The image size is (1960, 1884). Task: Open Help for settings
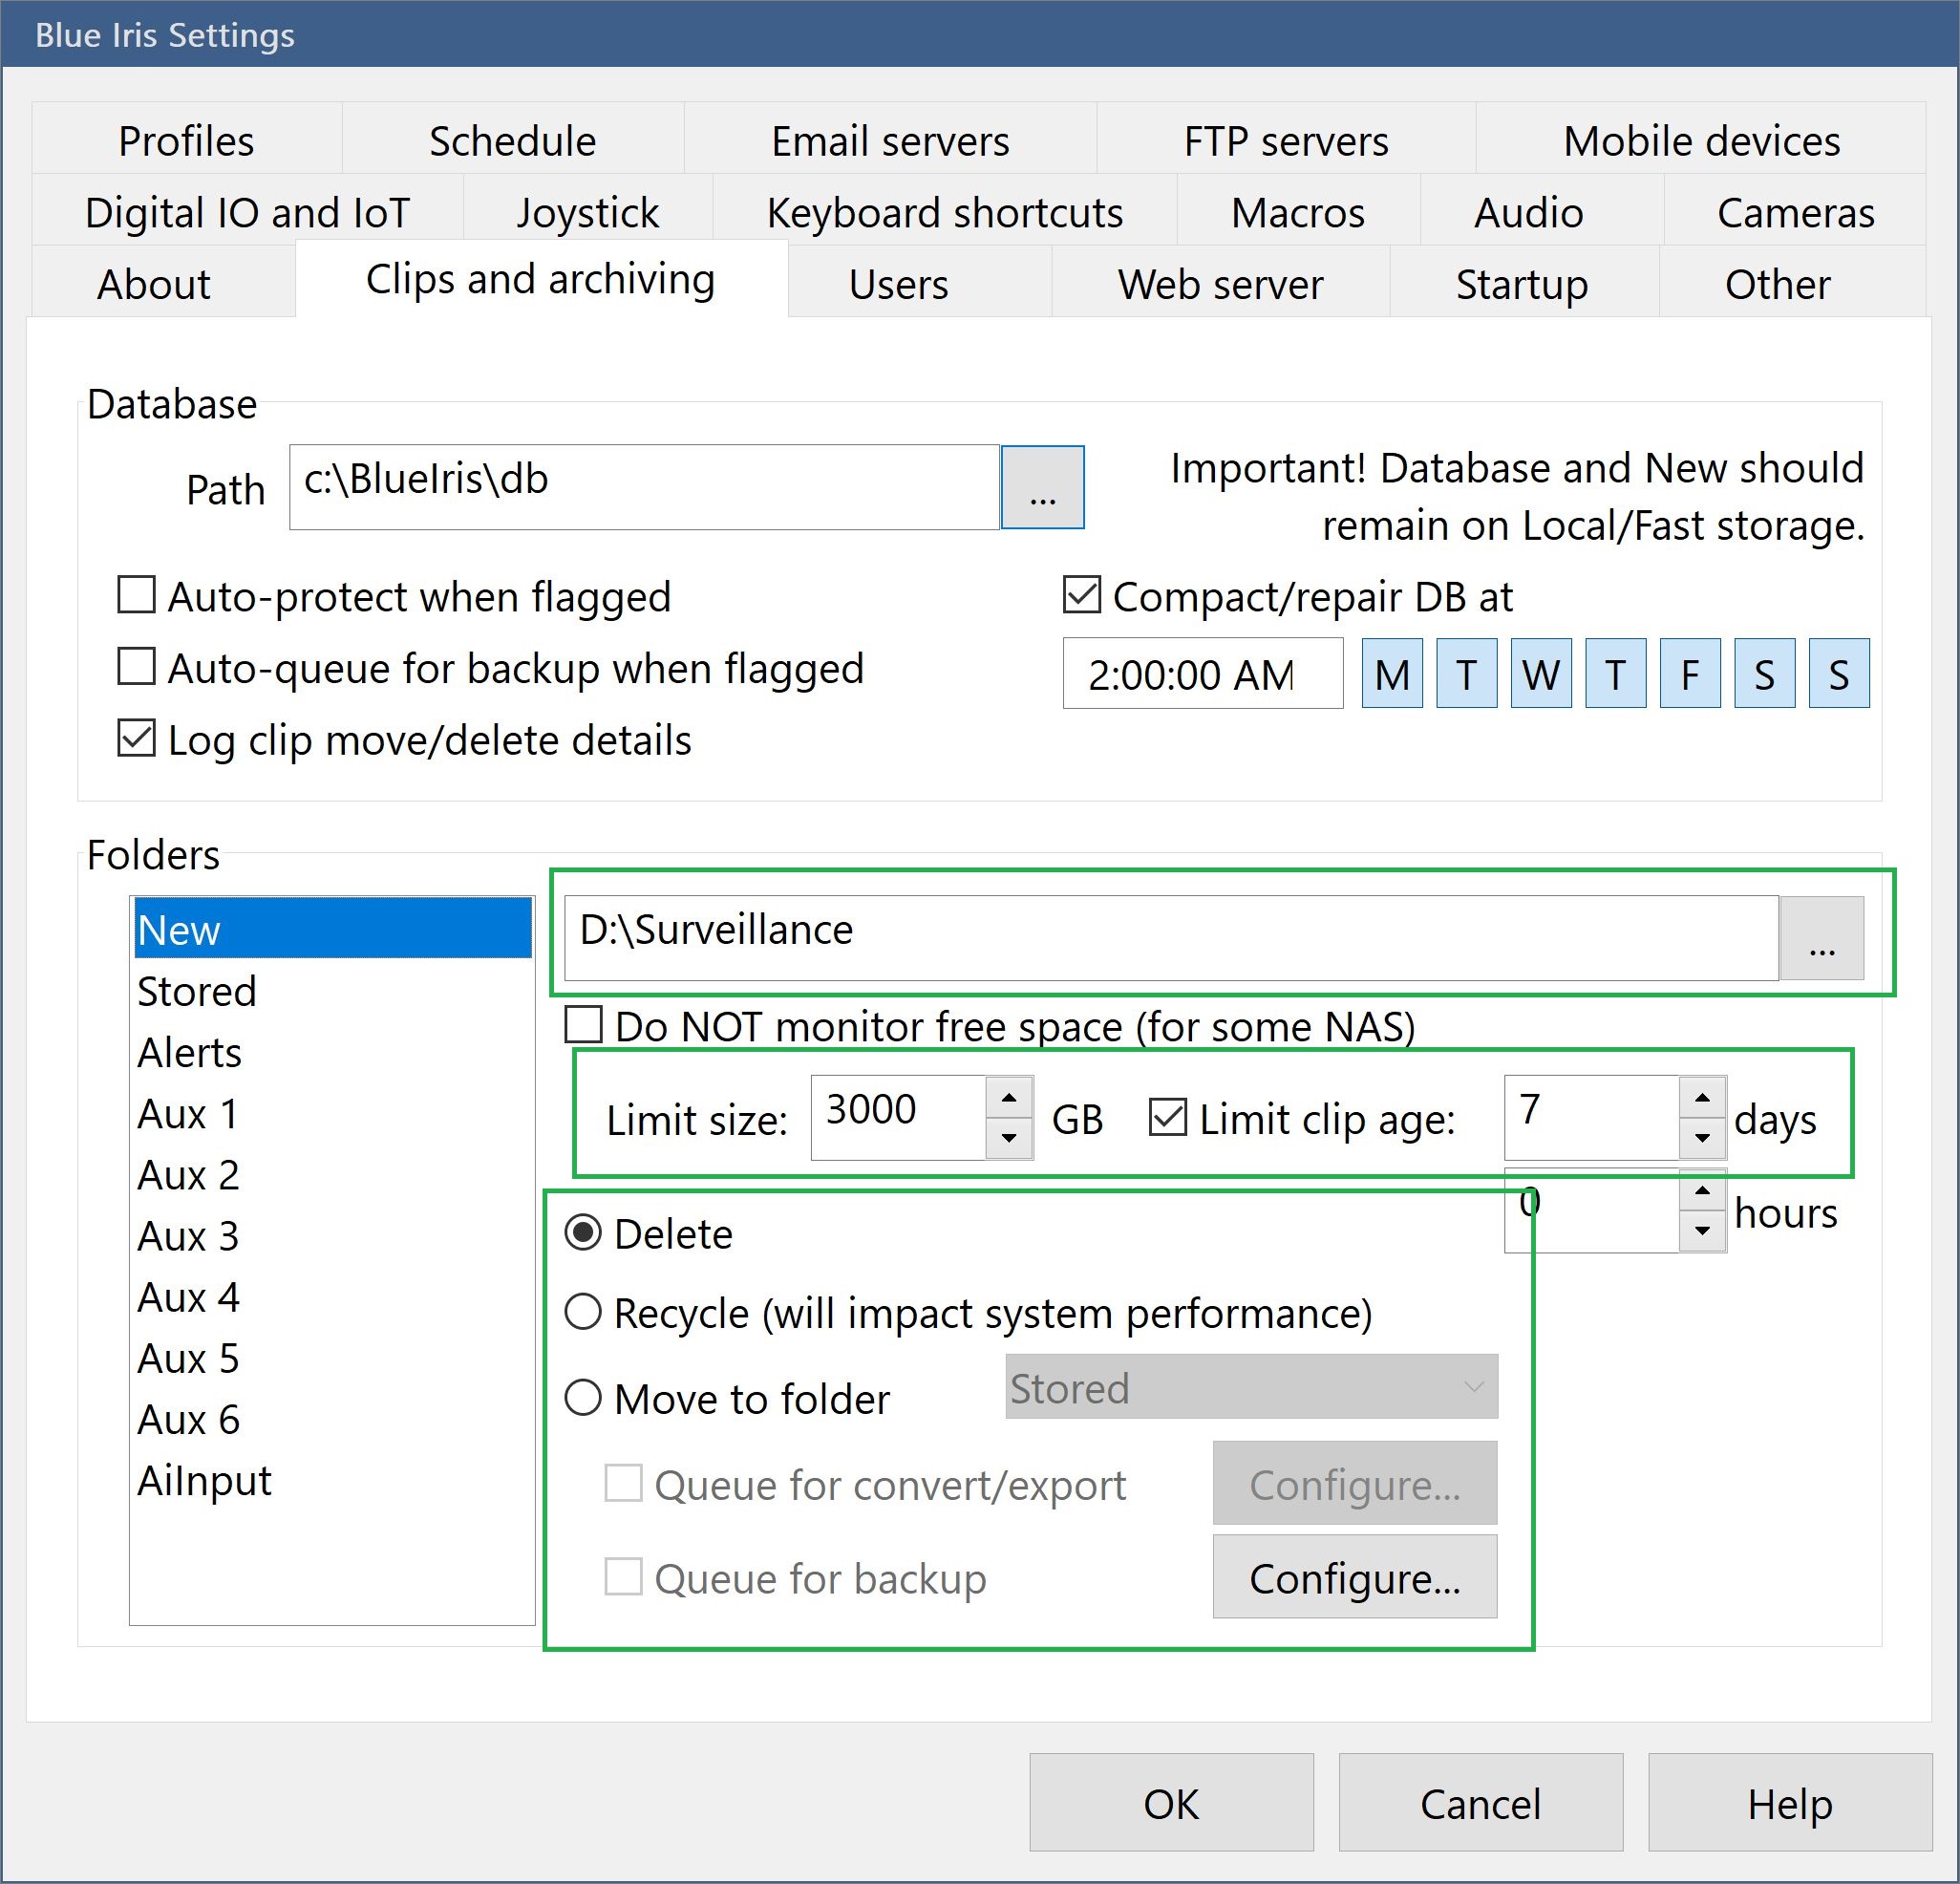1789,1803
